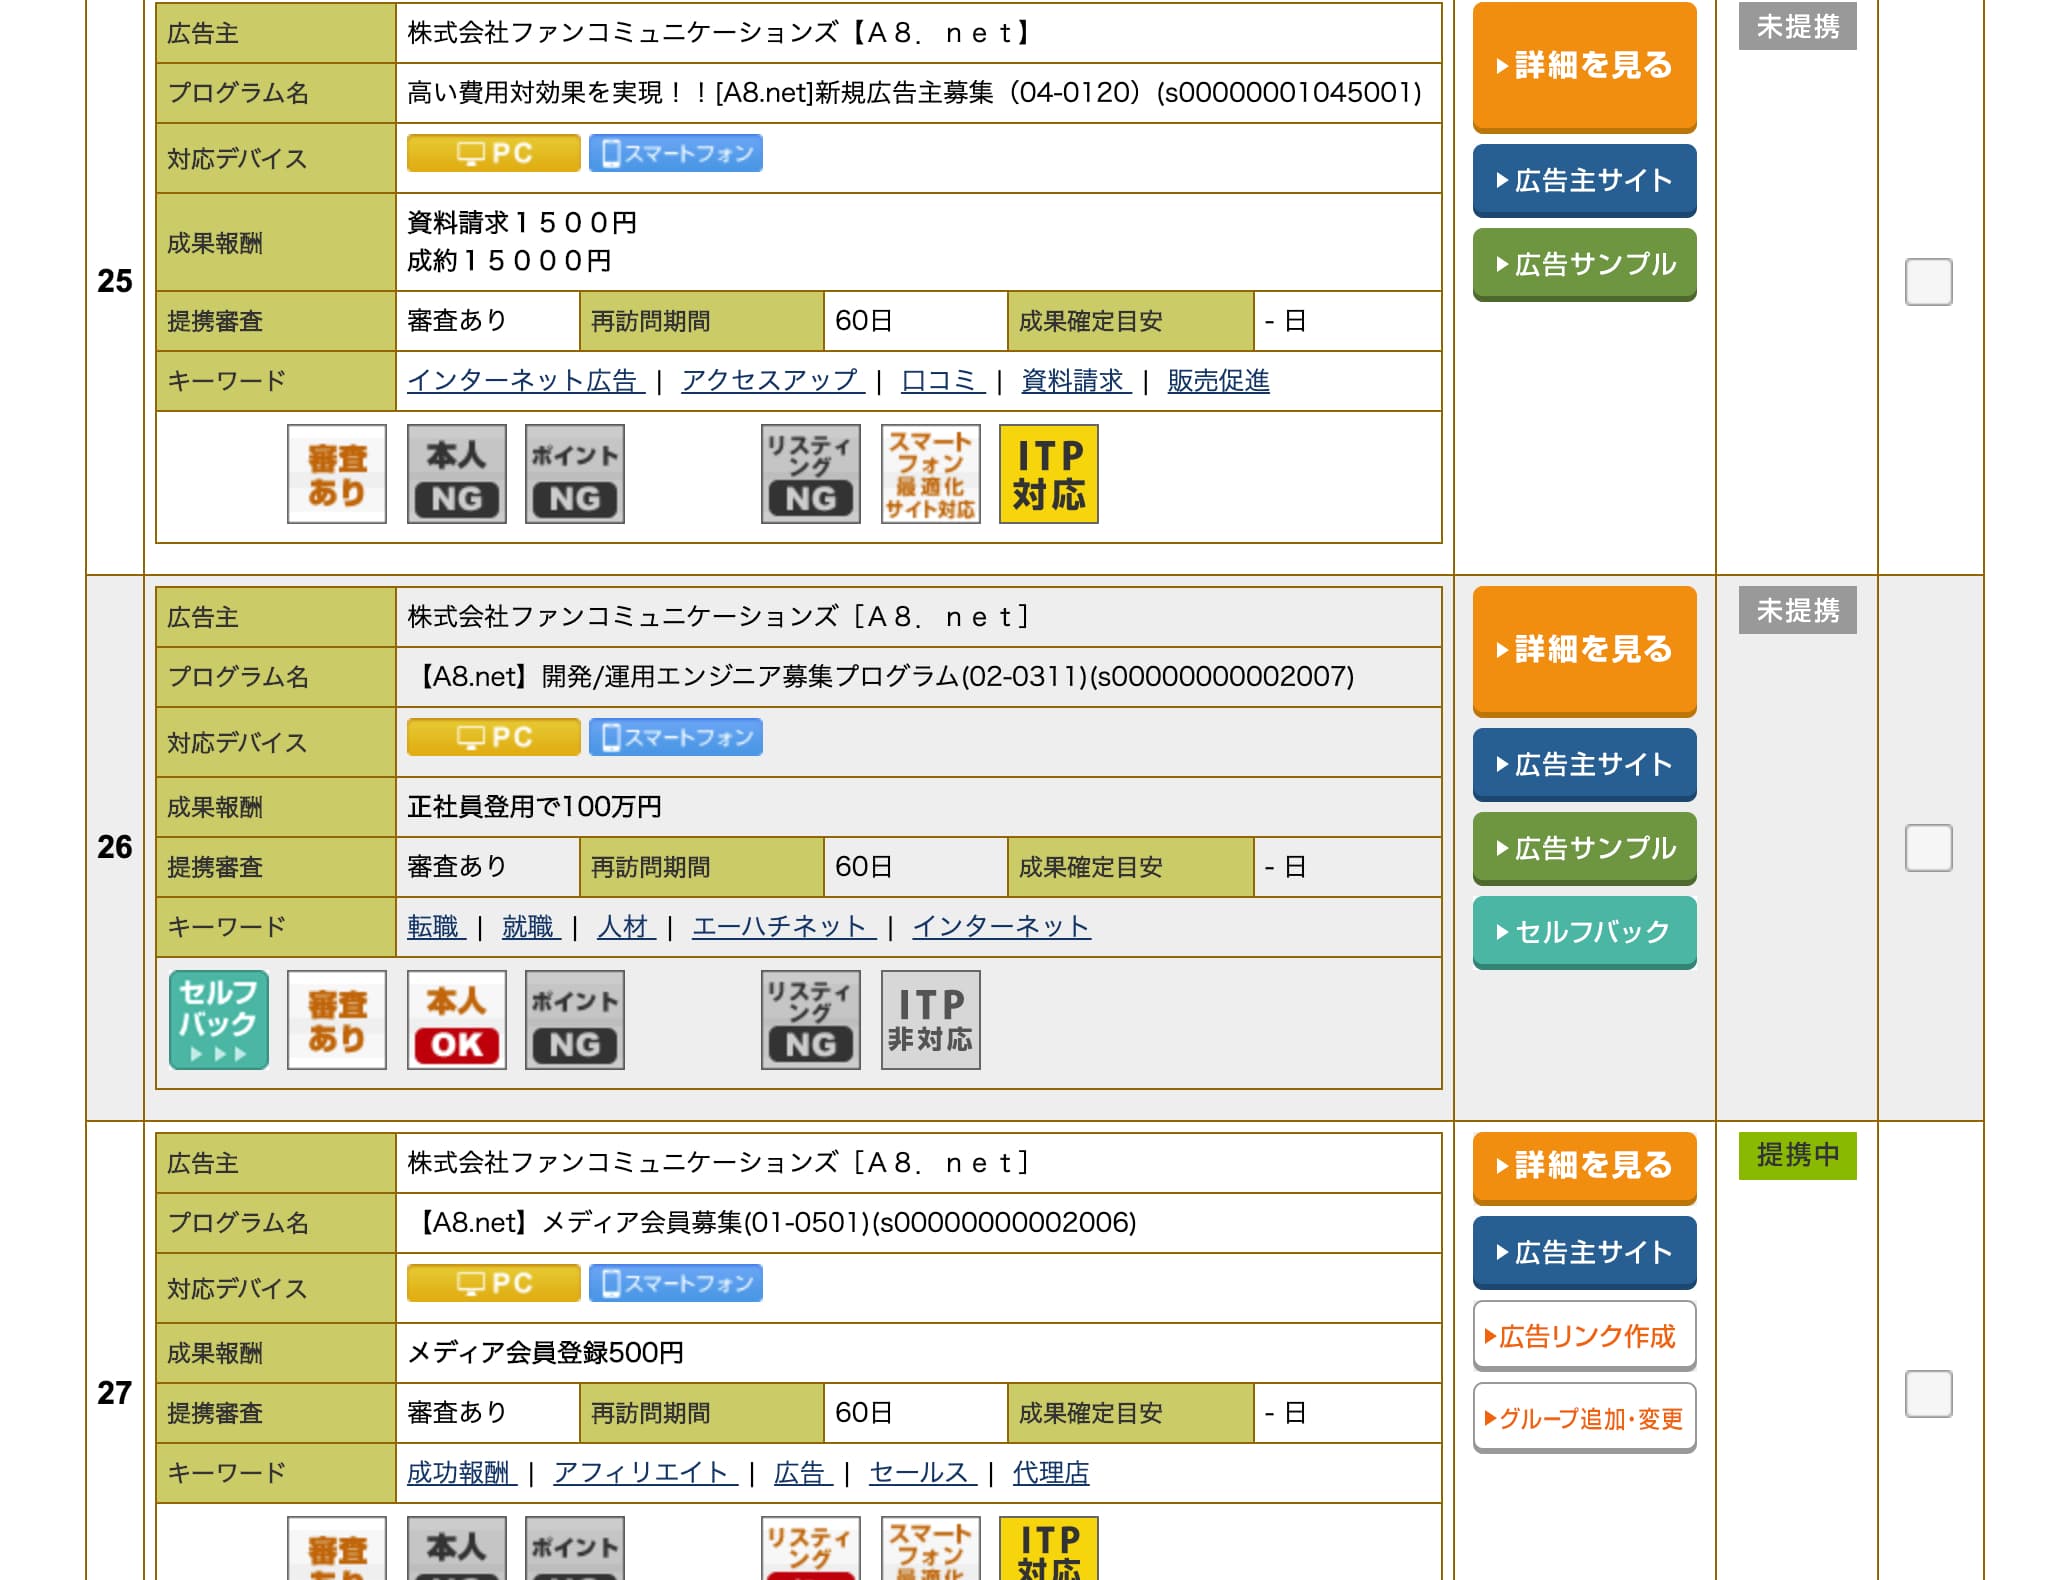Follow 口コミ keyword link
This screenshot has width=2070, height=1580.
943,381
